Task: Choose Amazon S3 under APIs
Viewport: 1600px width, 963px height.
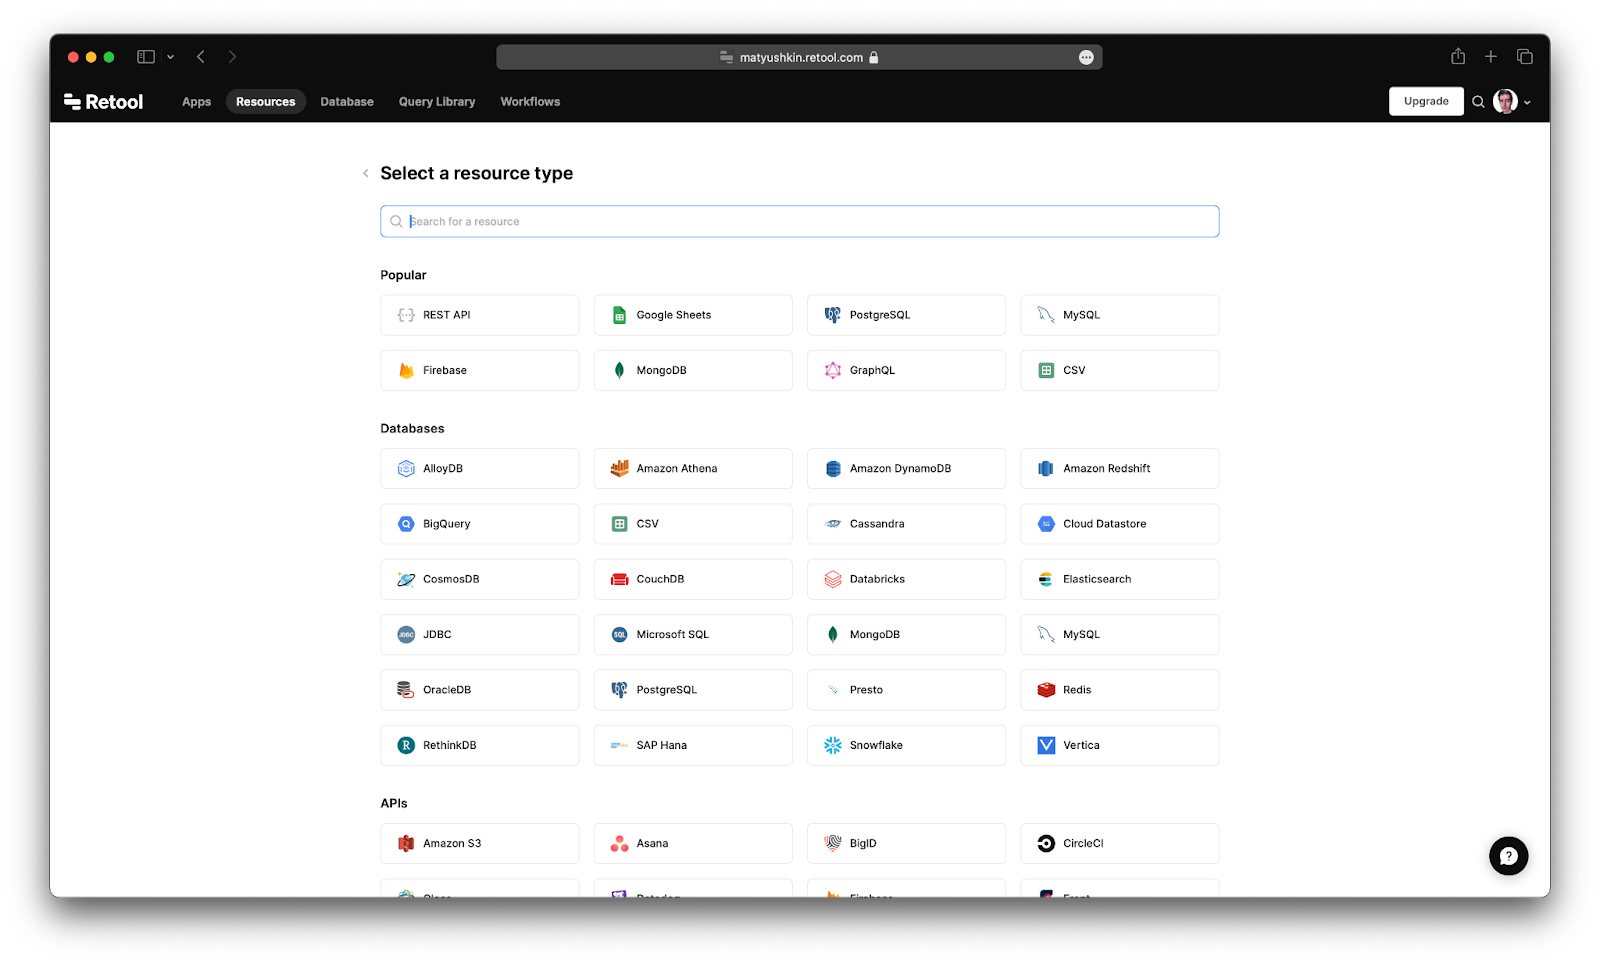Action: 480,843
